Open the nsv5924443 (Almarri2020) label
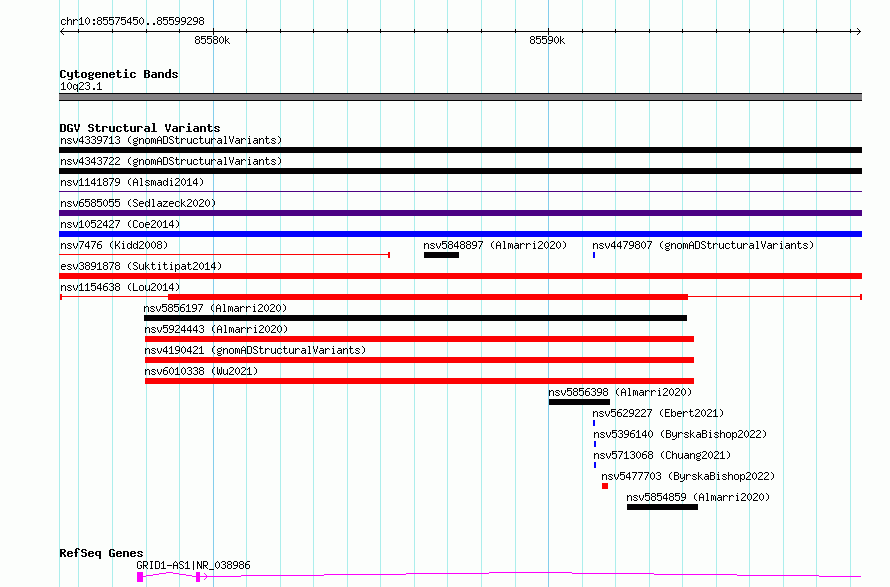890x587 pixels. 216,329
